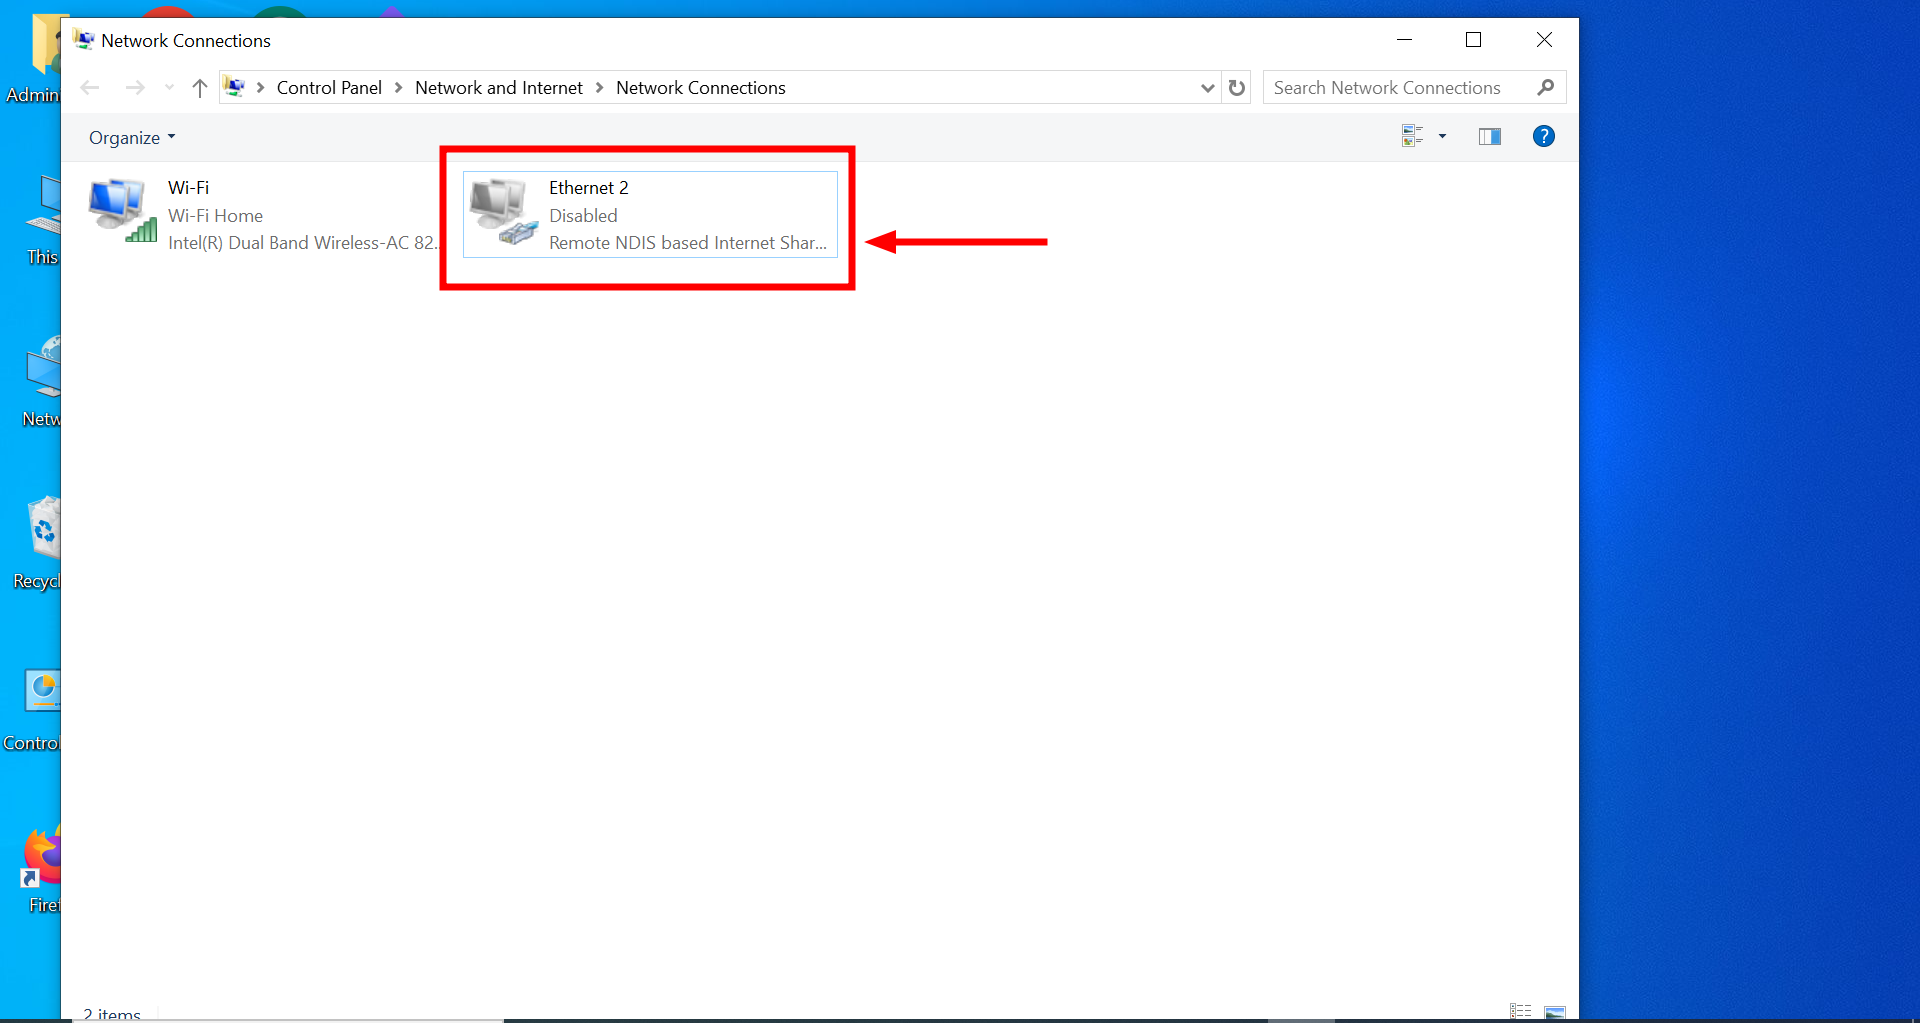Viewport: 1920px width, 1023px height.
Task: Click the back navigation arrow
Action: (x=90, y=88)
